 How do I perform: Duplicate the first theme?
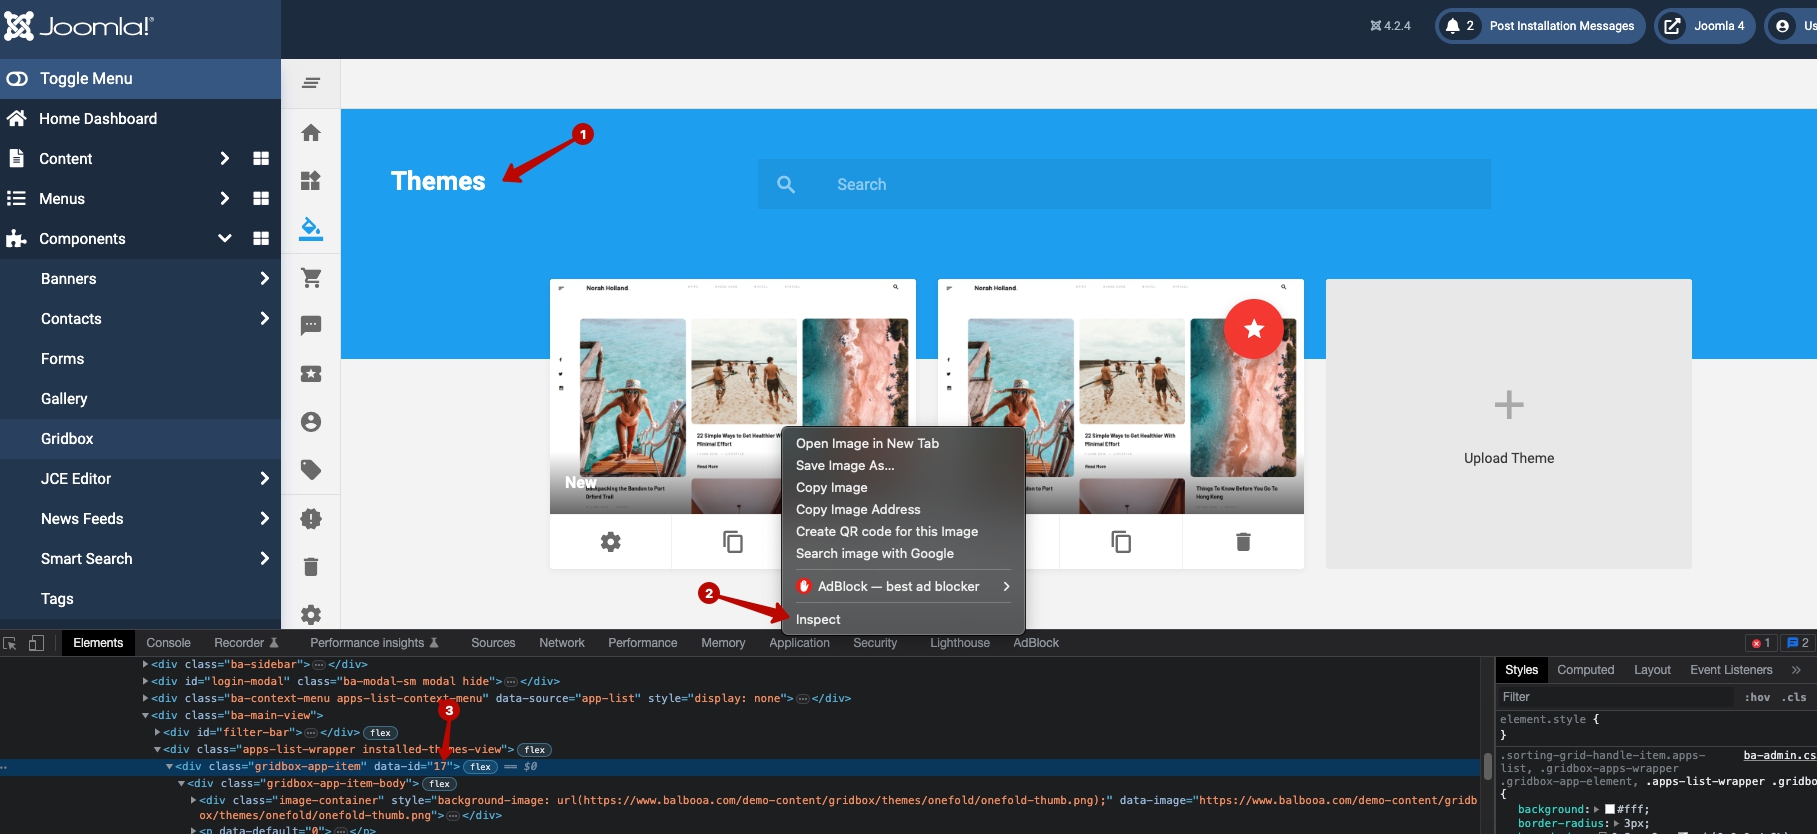click(733, 541)
